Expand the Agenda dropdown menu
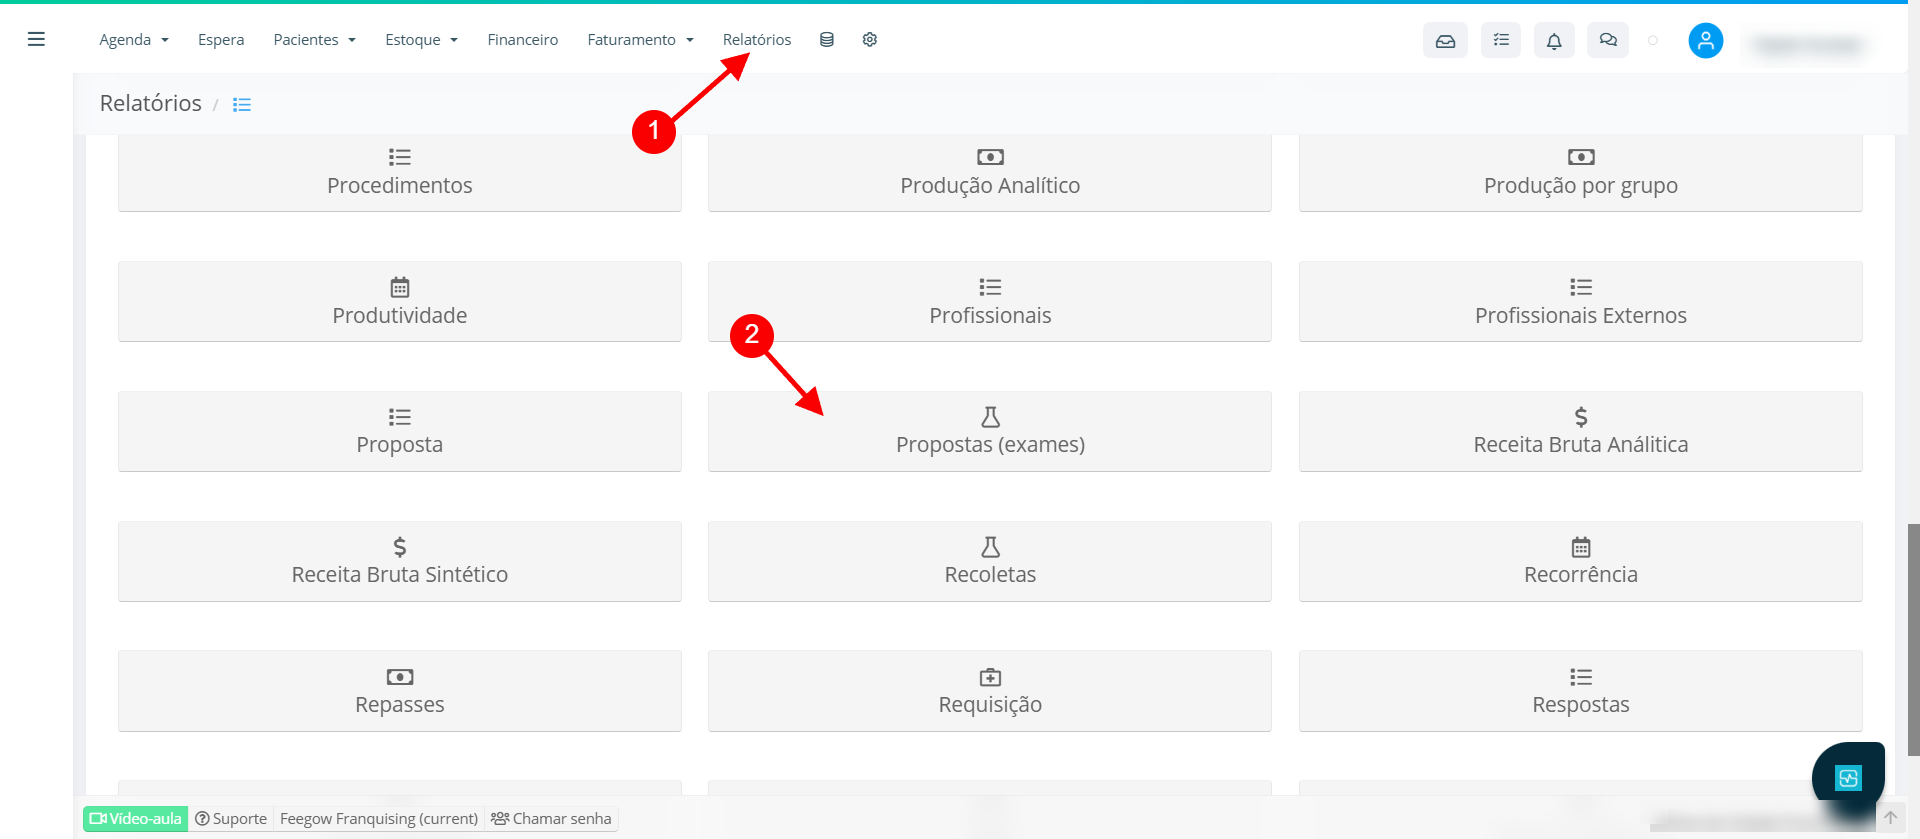This screenshot has height=839, width=1920. pyautogui.click(x=134, y=40)
